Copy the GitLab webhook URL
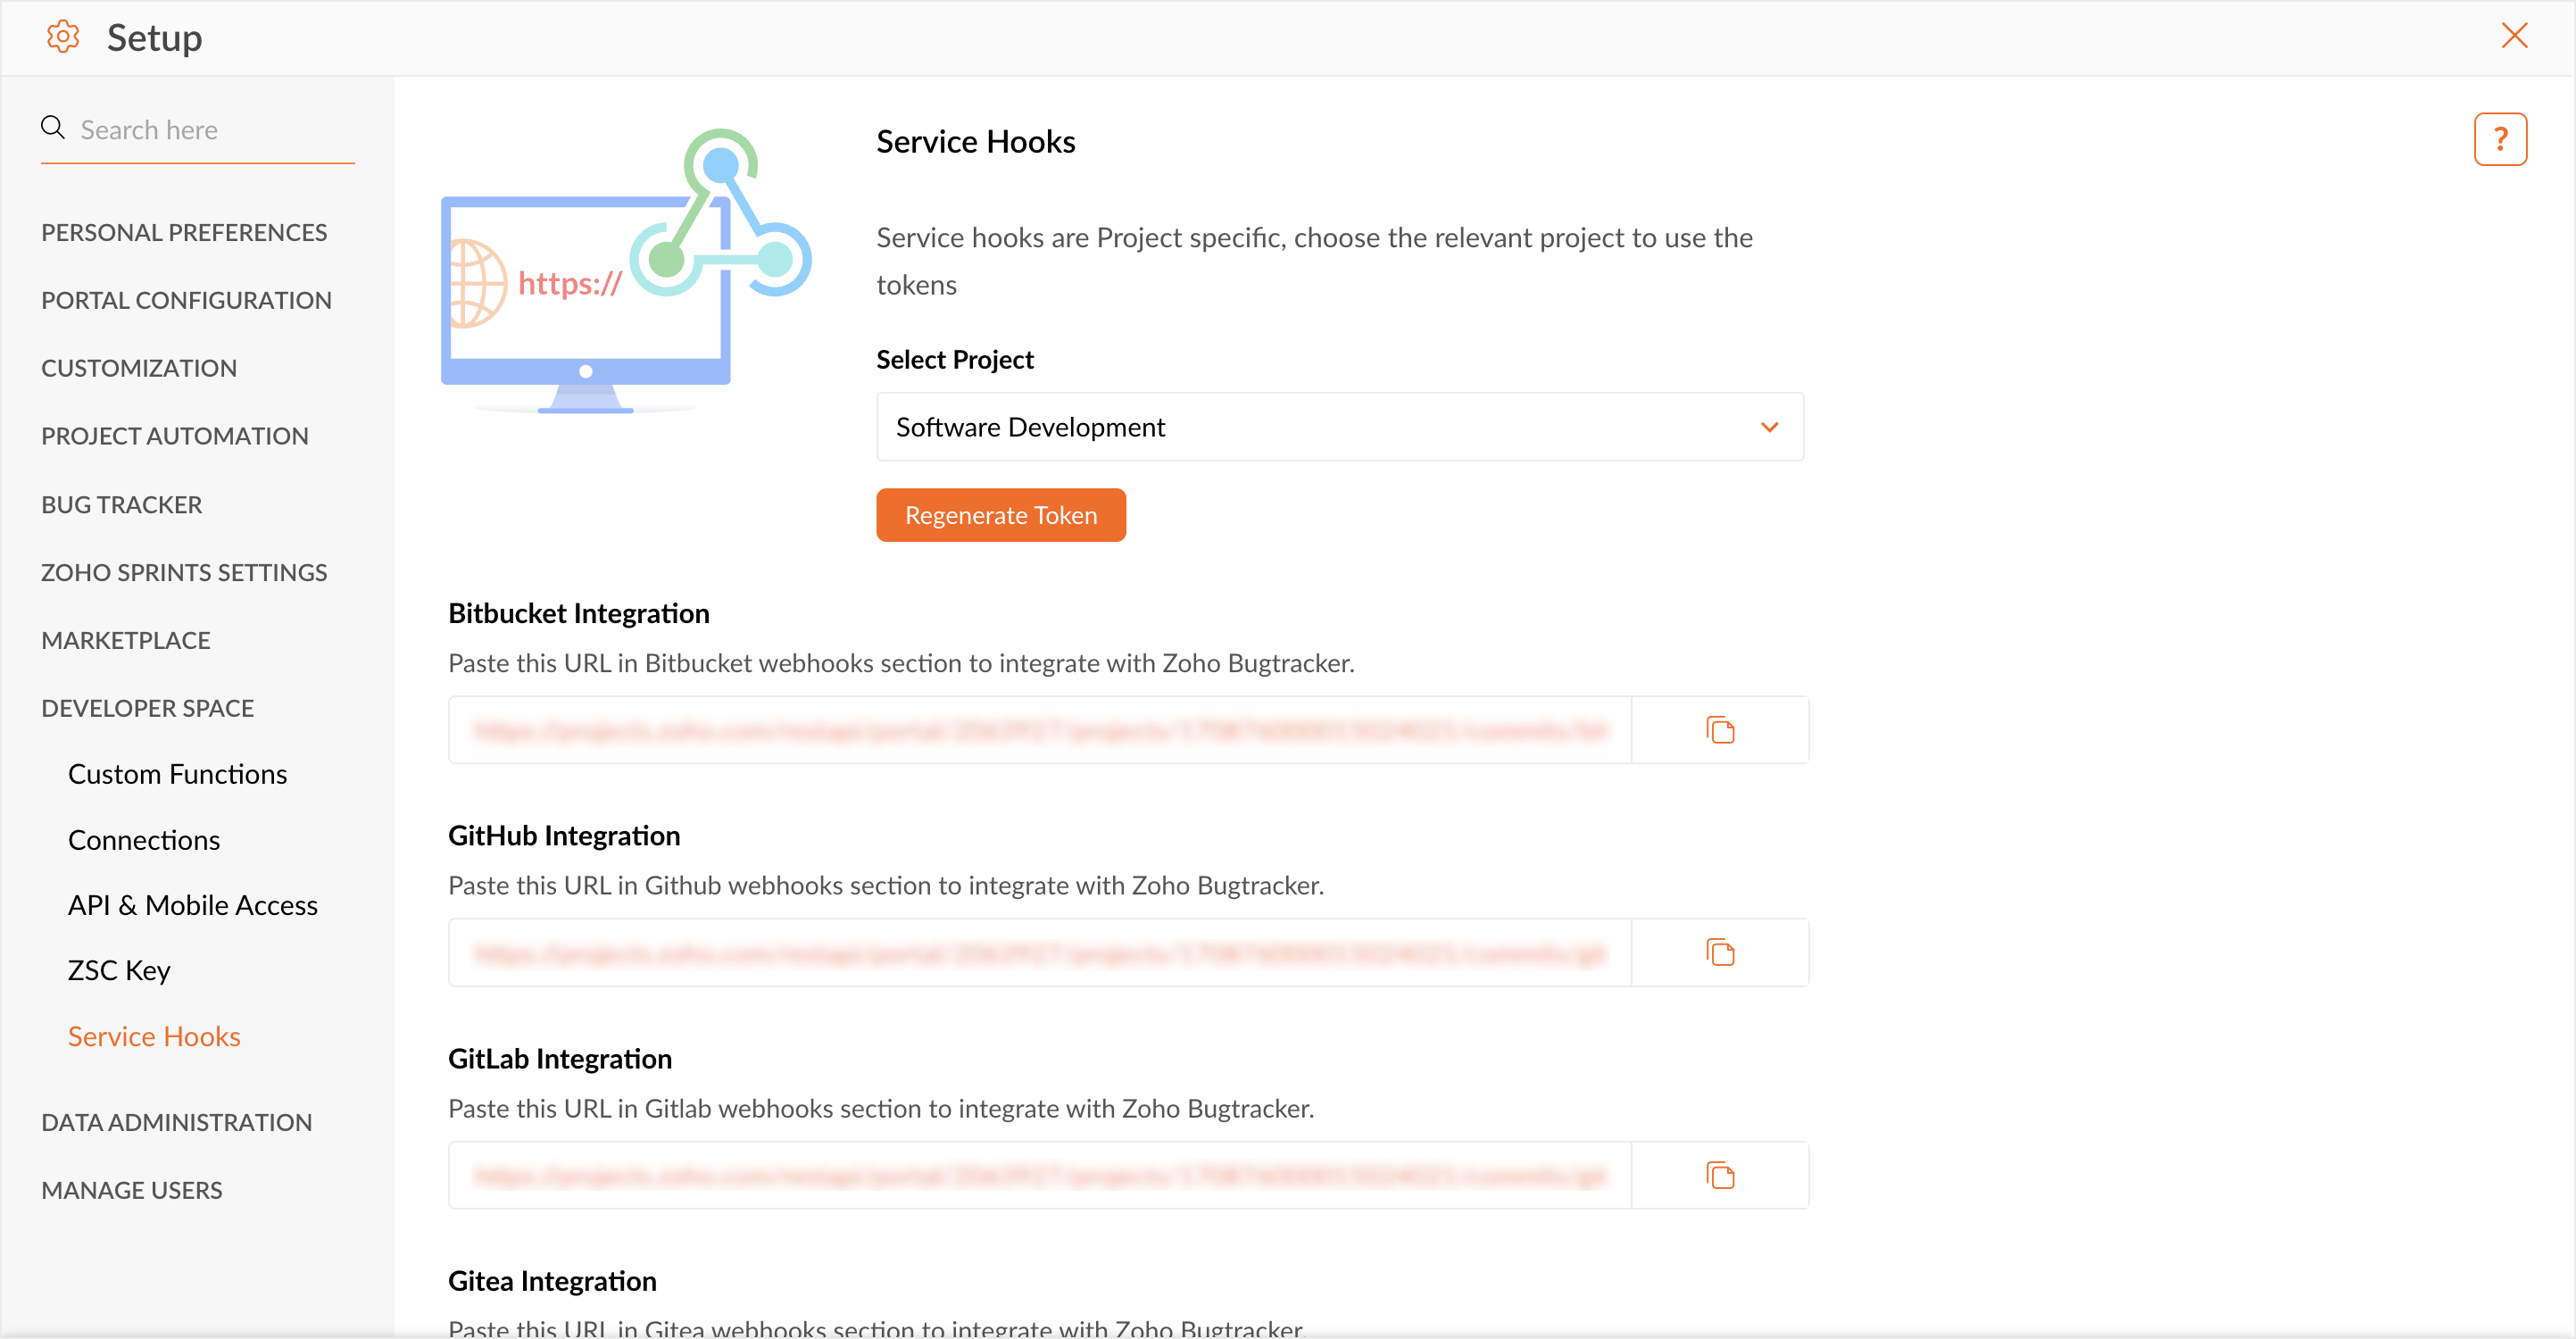This screenshot has height=1339, width=2576. click(x=1719, y=1175)
